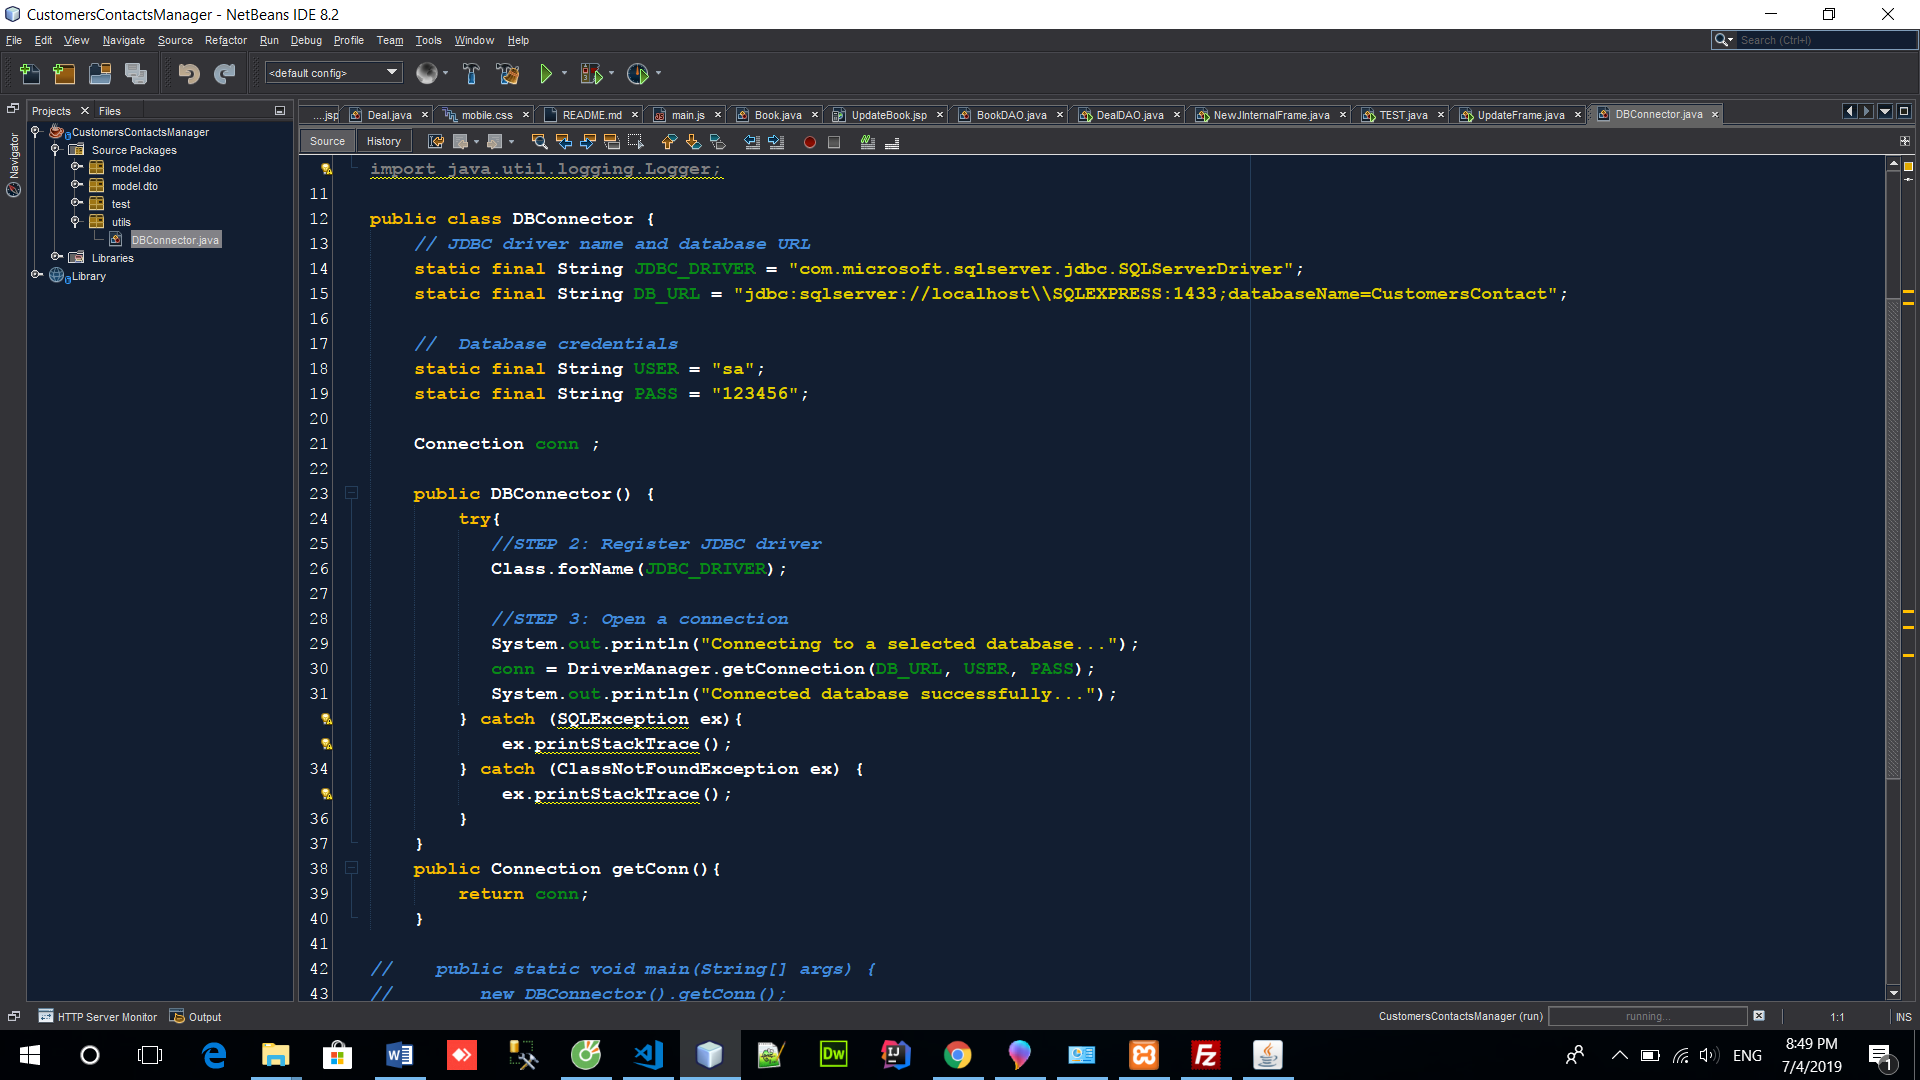Click the Undo arrow icon
1920x1080 pixels.
[x=188, y=73]
